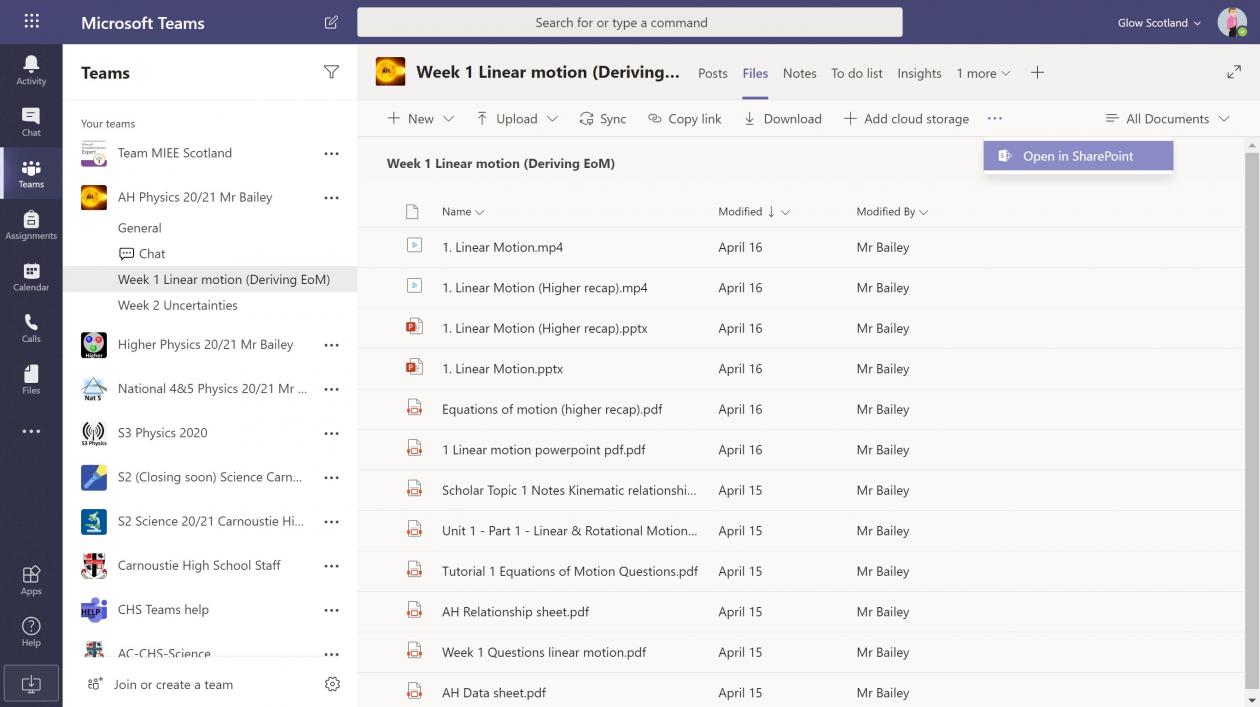This screenshot has width=1260, height=707.
Task: Click the search or command input box
Action: pyautogui.click(x=630, y=22)
